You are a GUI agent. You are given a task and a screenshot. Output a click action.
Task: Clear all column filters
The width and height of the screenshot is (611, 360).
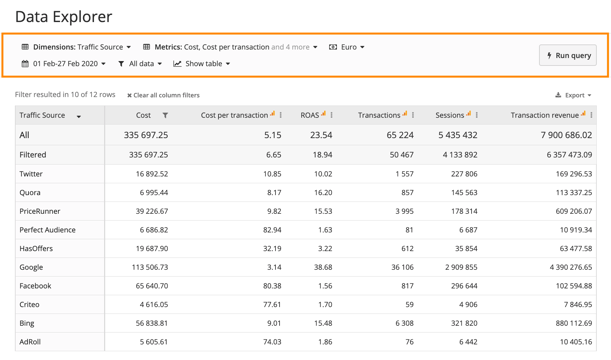163,95
